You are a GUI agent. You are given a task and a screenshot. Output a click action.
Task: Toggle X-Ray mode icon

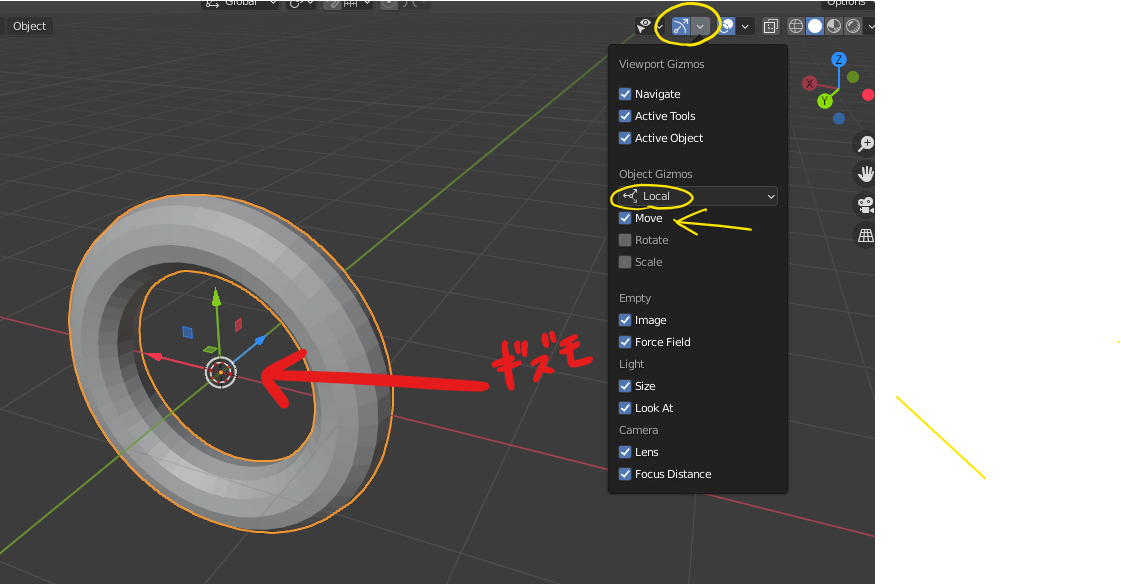pyautogui.click(x=770, y=26)
